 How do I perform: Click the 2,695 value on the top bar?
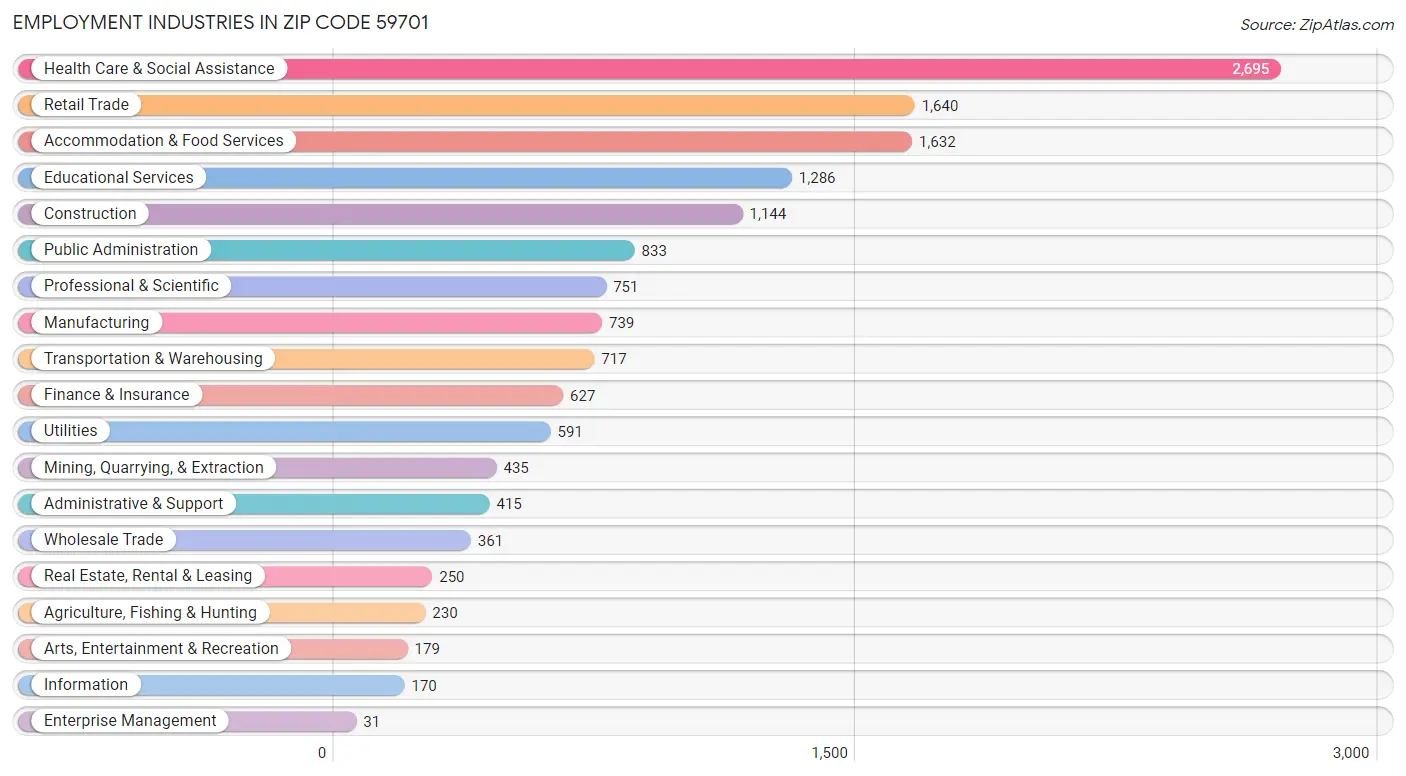point(1250,69)
